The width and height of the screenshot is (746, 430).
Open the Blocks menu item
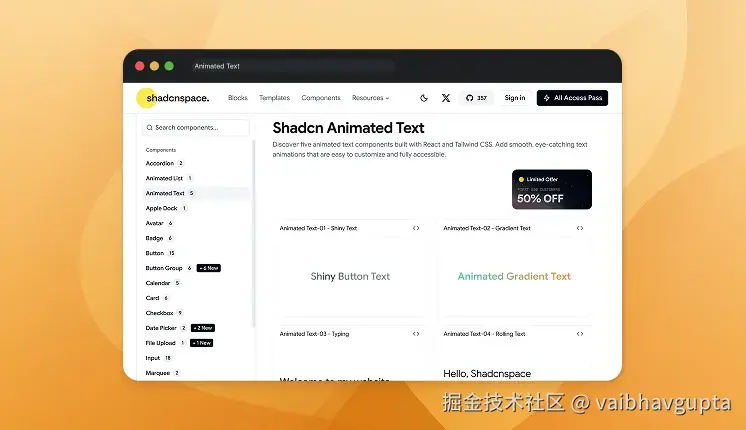point(238,98)
